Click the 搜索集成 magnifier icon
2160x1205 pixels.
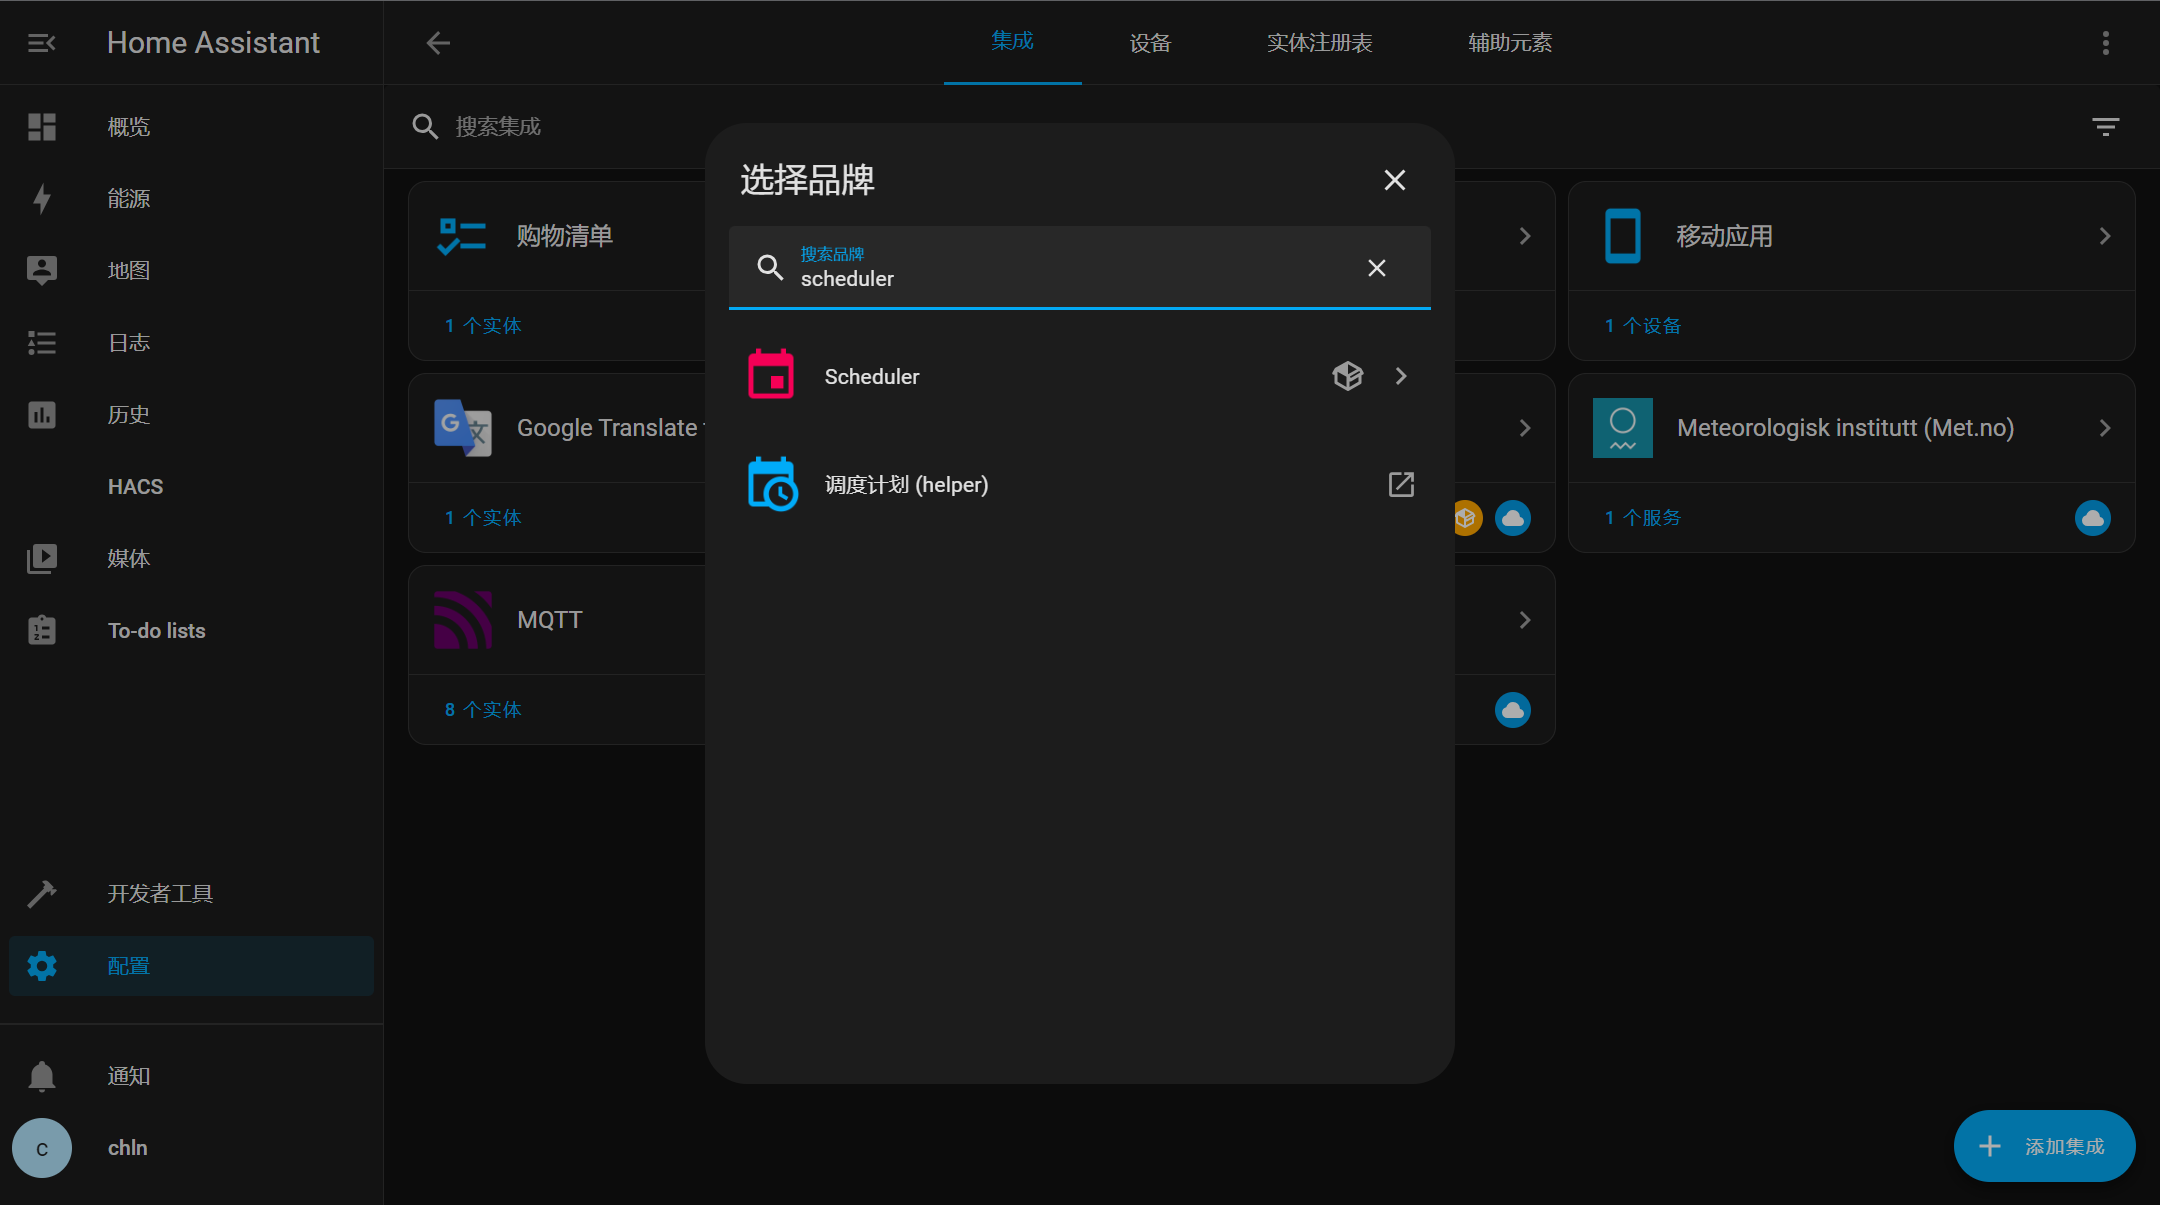pos(425,127)
